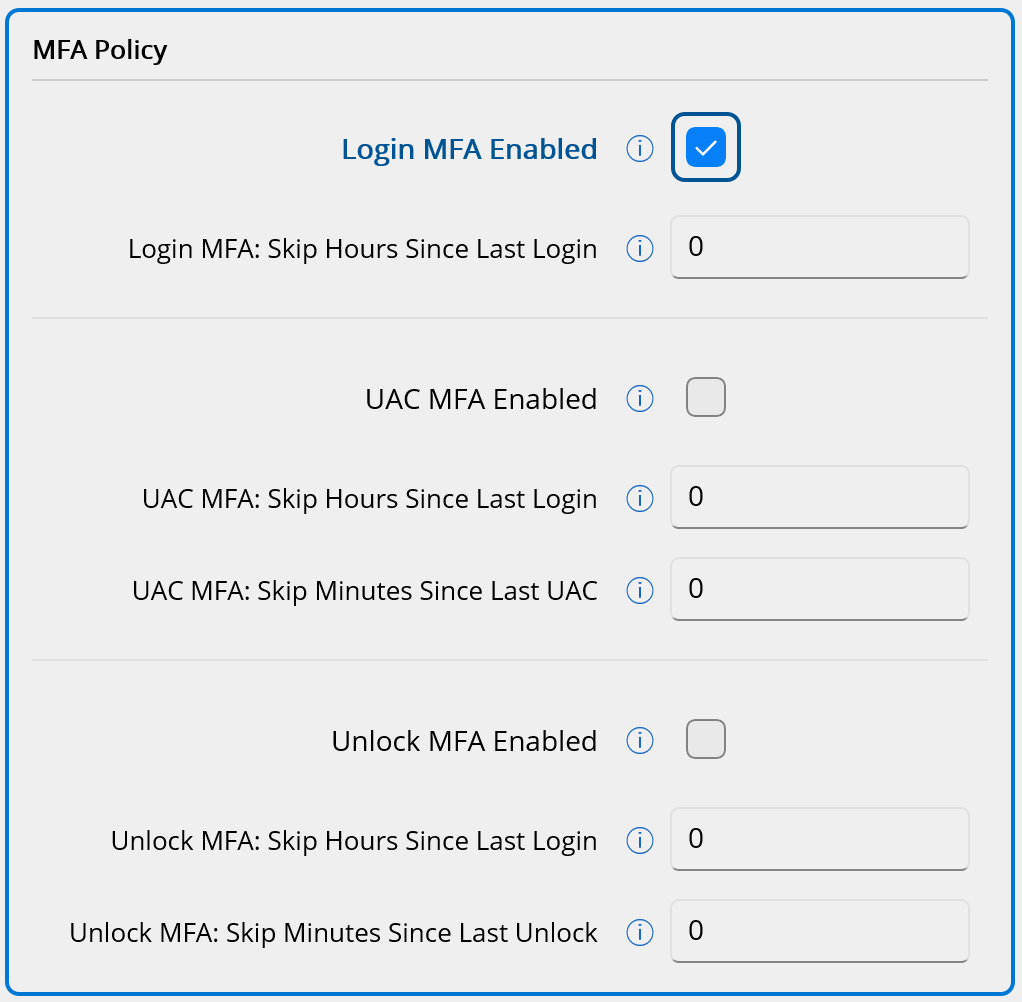This screenshot has width=1022, height=1002.
Task: Click info icon beside Unlock MFA Enabled
Action: pyautogui.click(x=639, y=741)
